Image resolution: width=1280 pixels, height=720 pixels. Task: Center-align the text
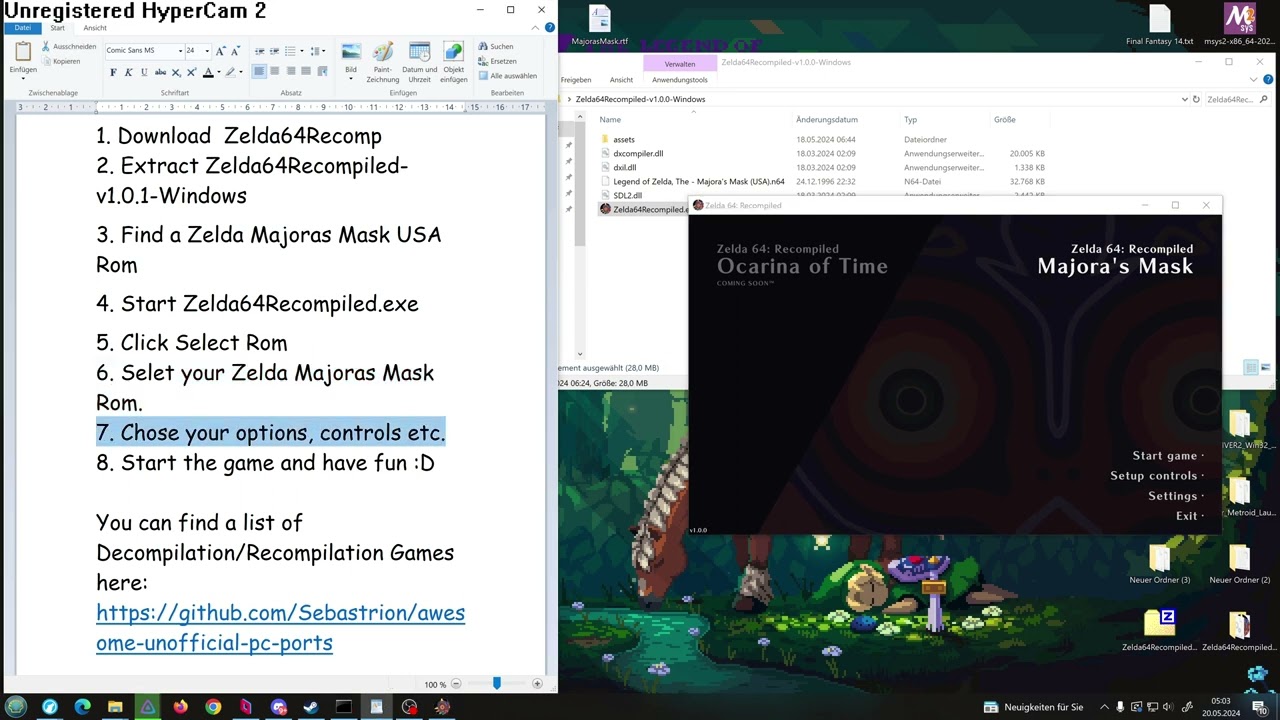pos(275,71)
